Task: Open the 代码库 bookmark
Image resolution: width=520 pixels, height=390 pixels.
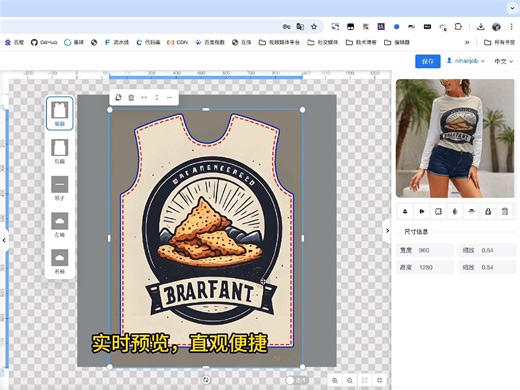Action: pyautogui.click(x=148, y=42)
